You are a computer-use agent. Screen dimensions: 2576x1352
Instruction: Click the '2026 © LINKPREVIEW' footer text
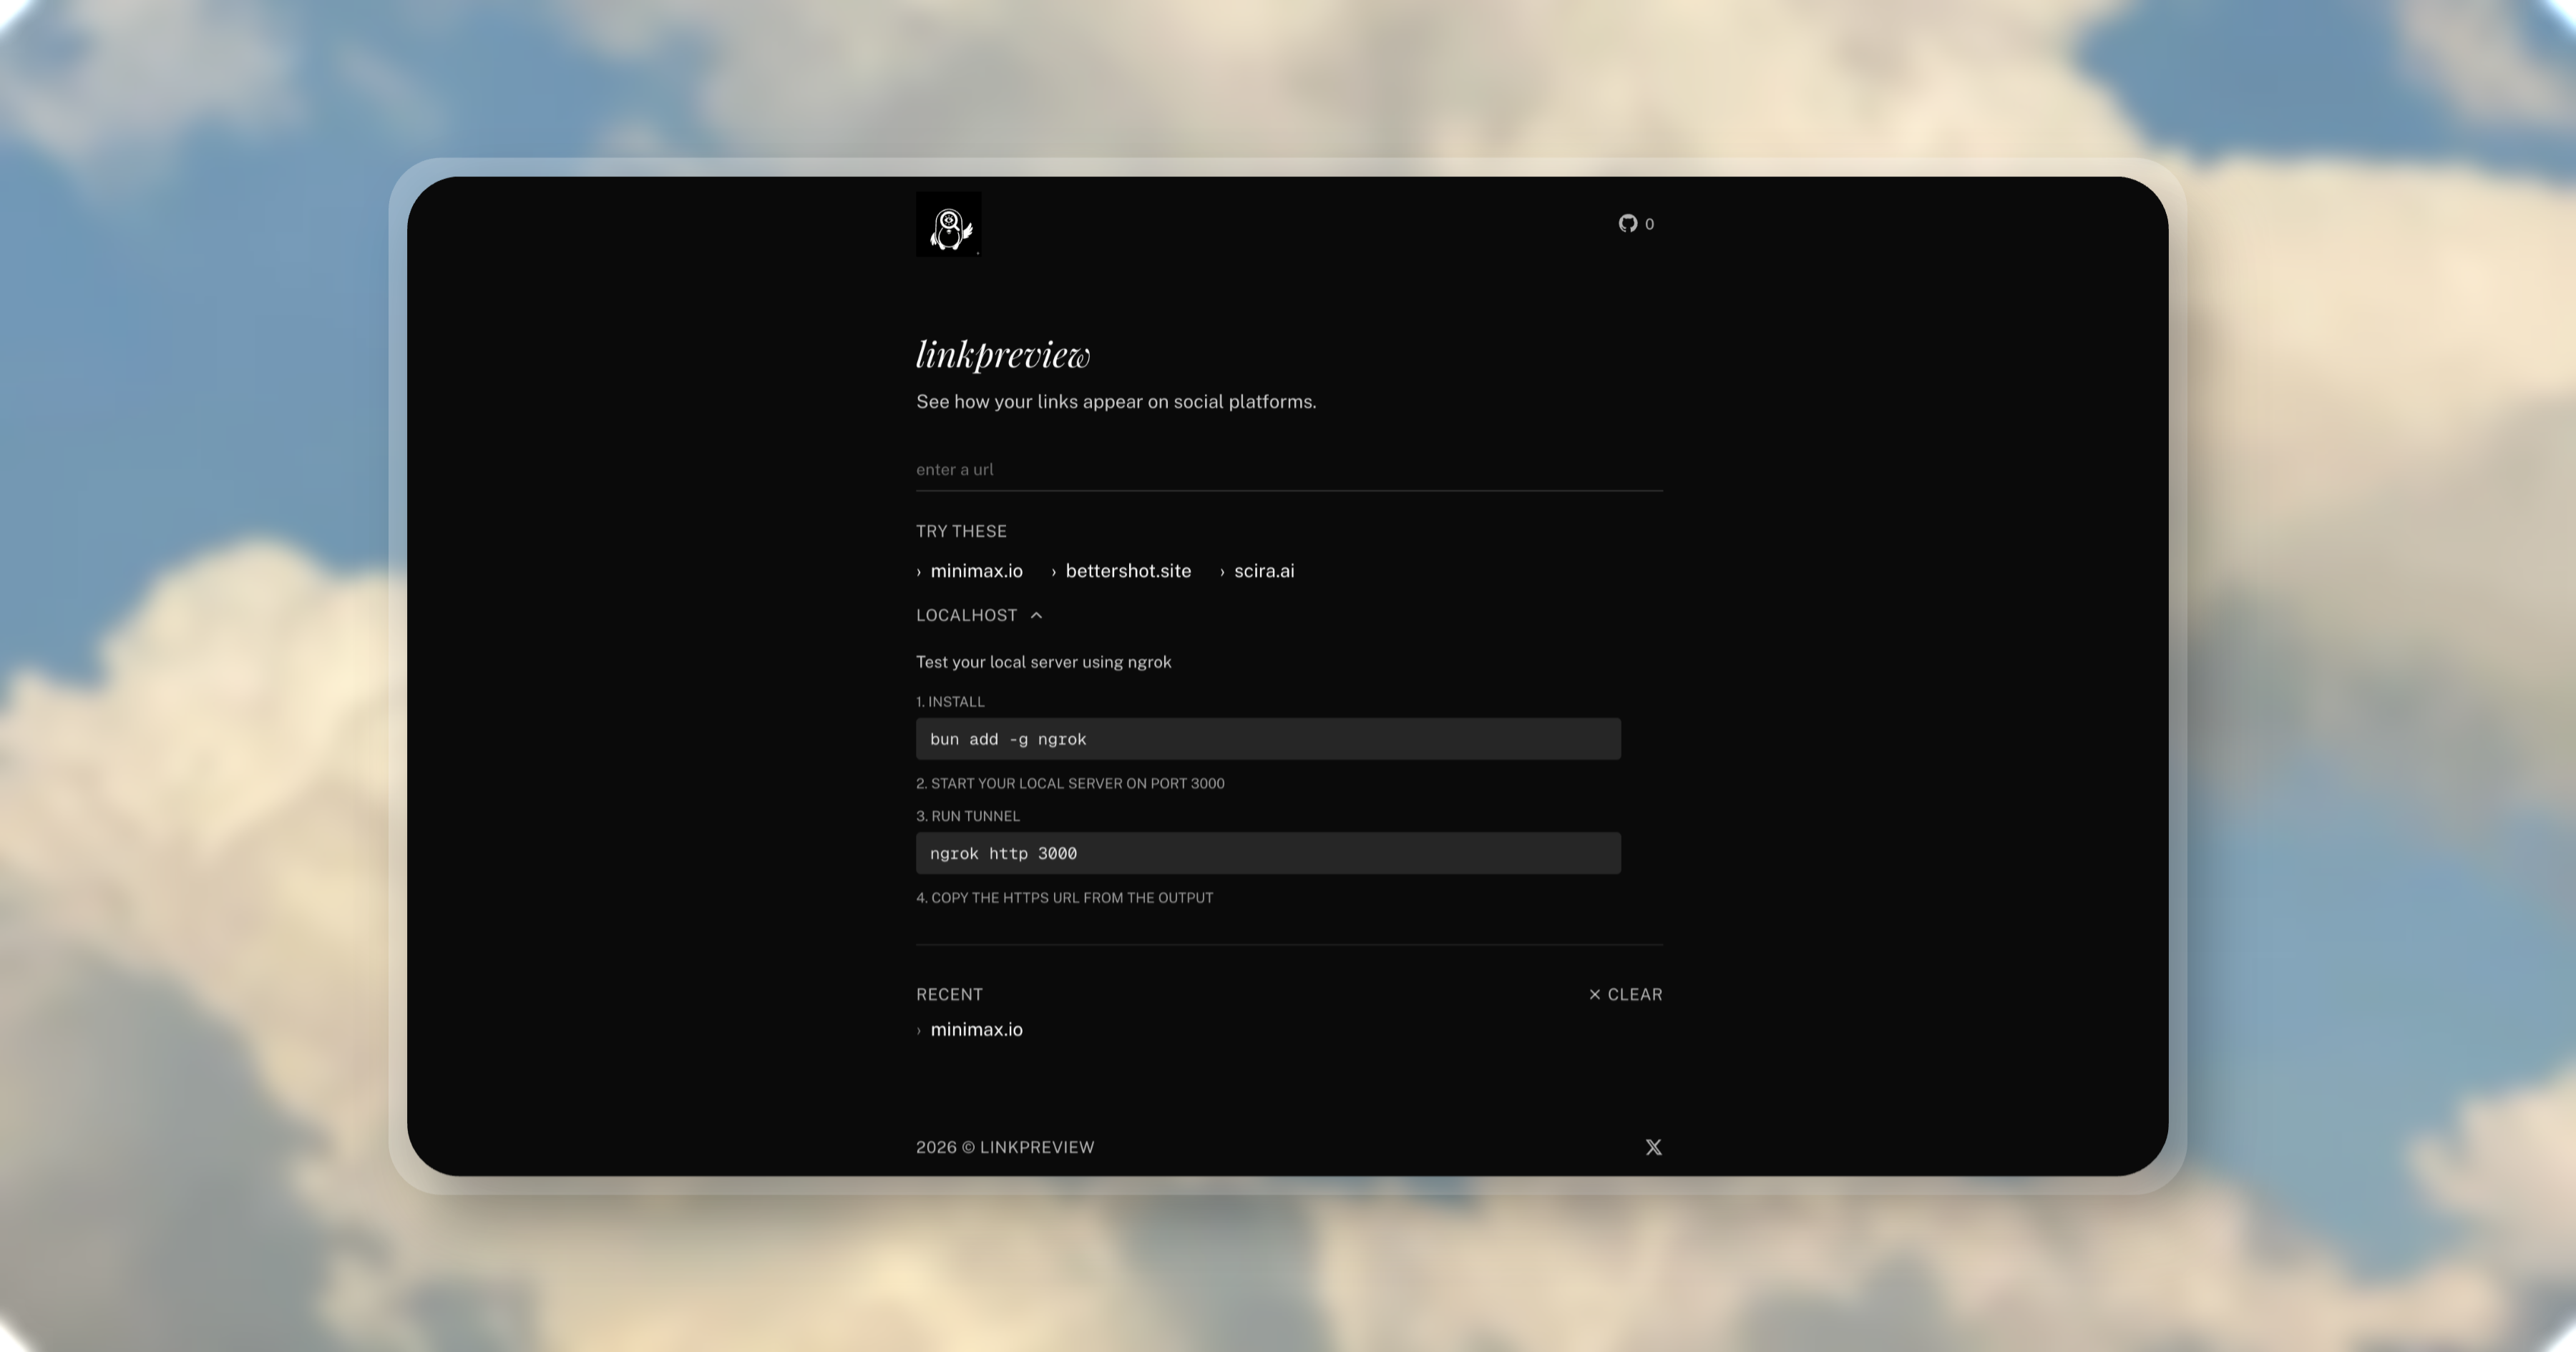[x=1005, y=1147]
